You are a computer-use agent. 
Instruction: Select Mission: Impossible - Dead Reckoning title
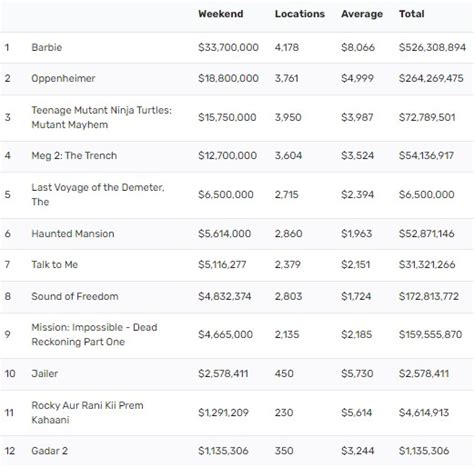(94, 335)
